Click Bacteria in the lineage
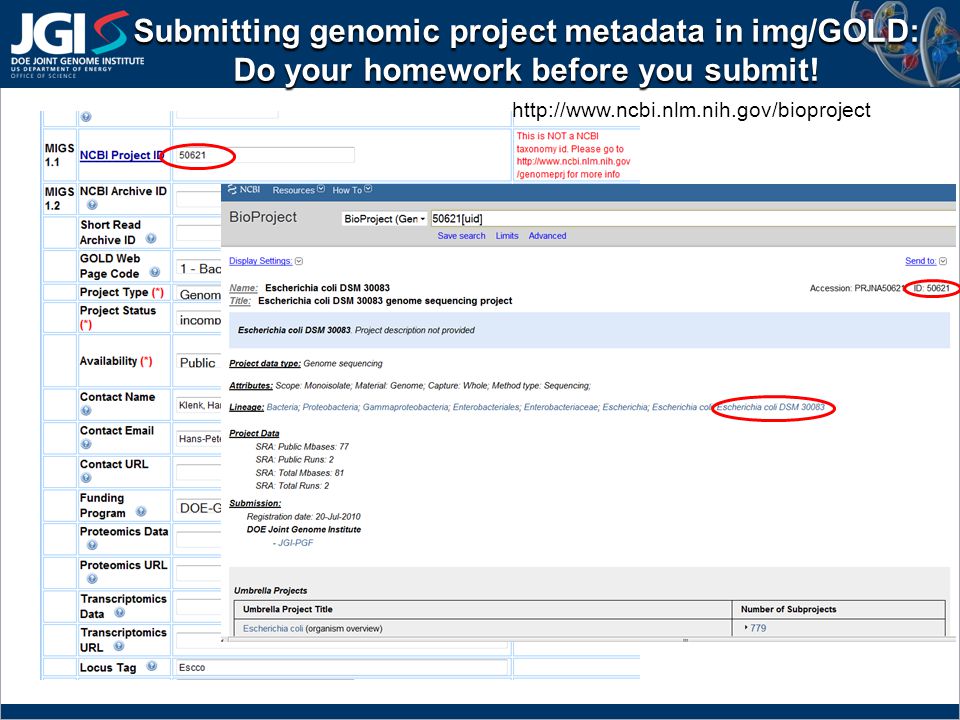The height and width of the screenshot is (720, 960). (282, 407)
